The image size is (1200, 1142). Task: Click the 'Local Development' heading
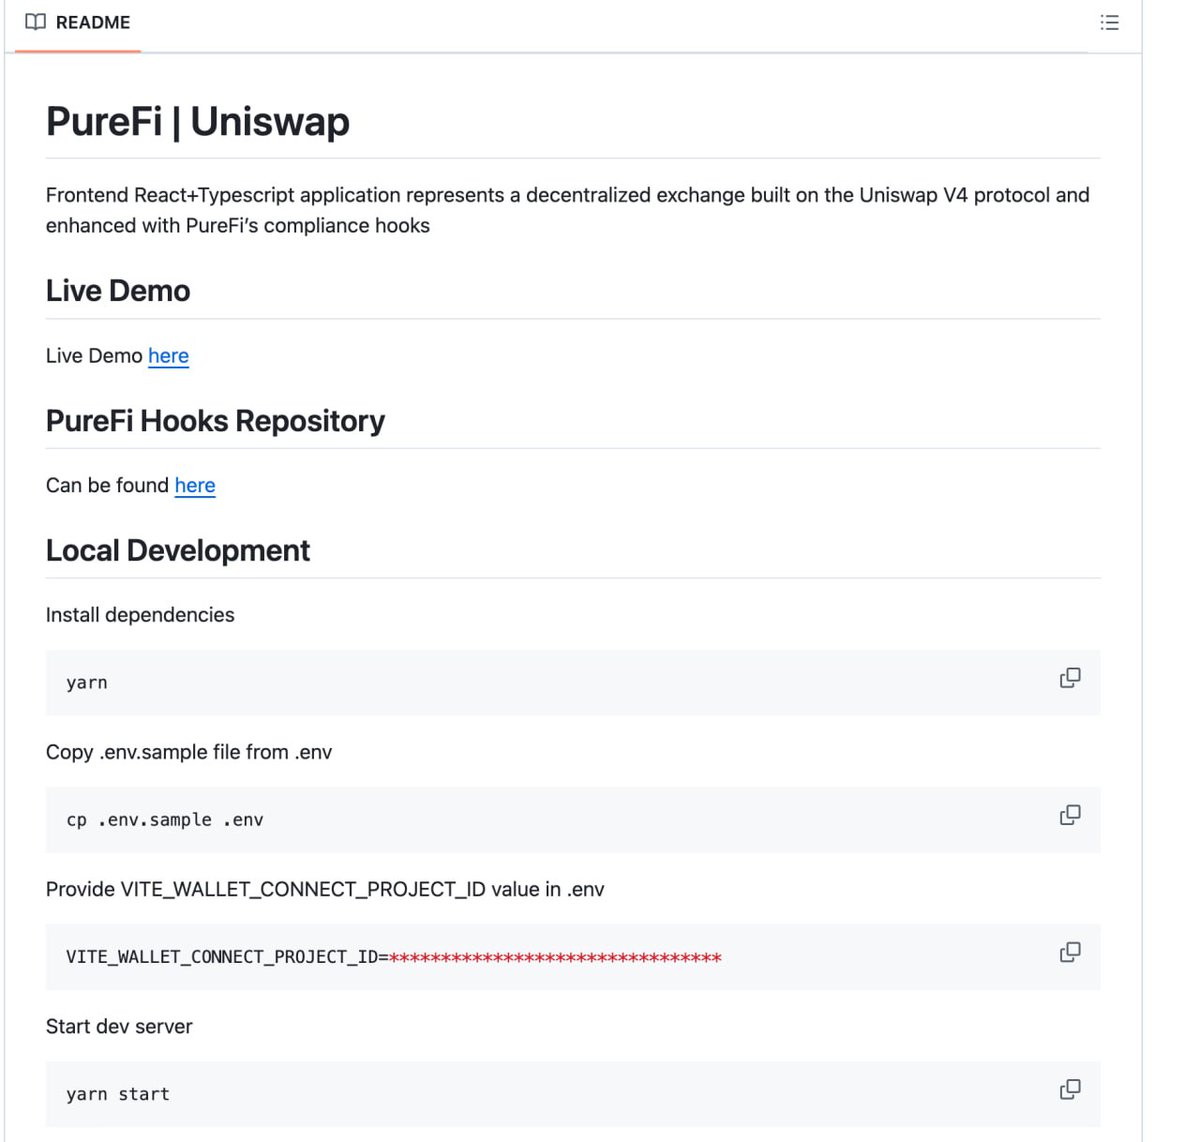coord(178,551)
